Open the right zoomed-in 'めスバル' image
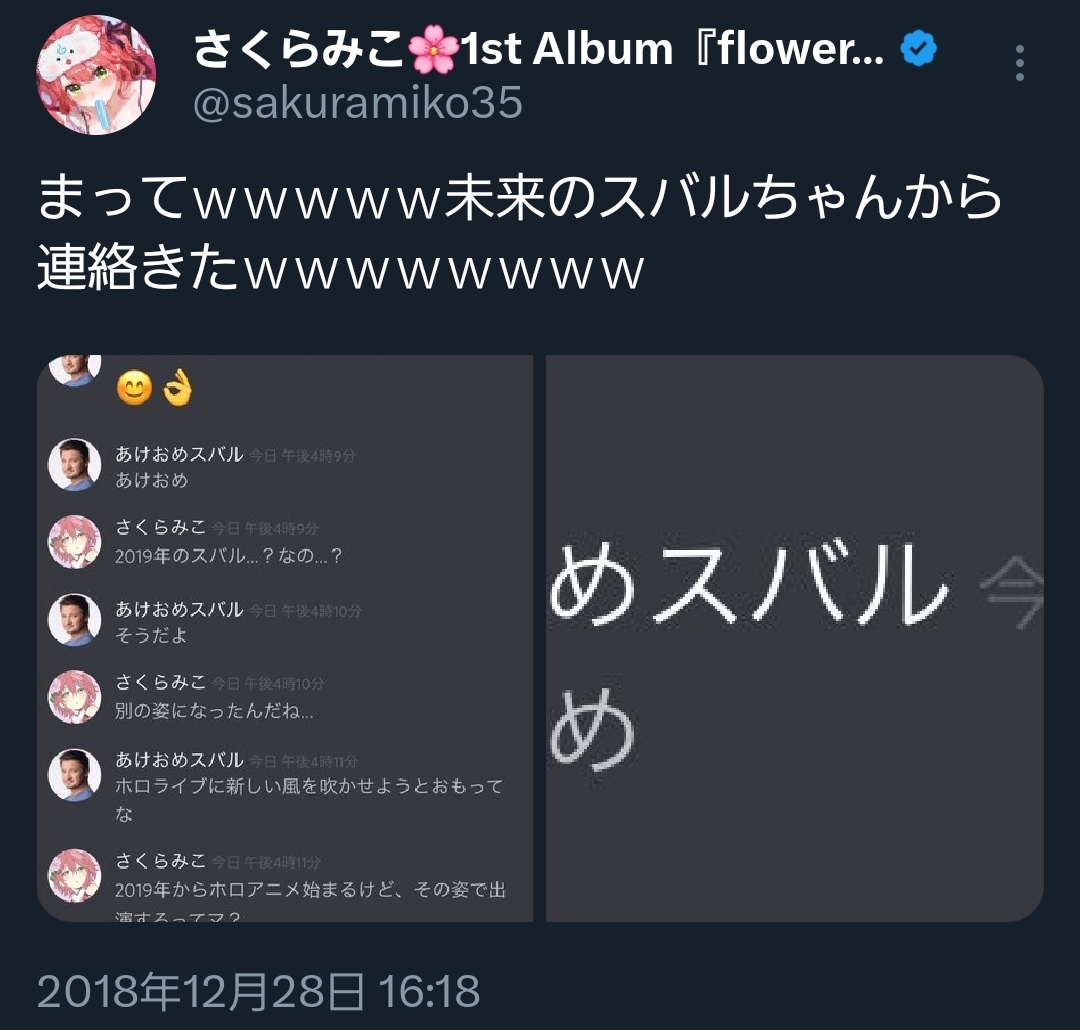The height and width of the screenshot is (1030, 1080). (795, 638)
